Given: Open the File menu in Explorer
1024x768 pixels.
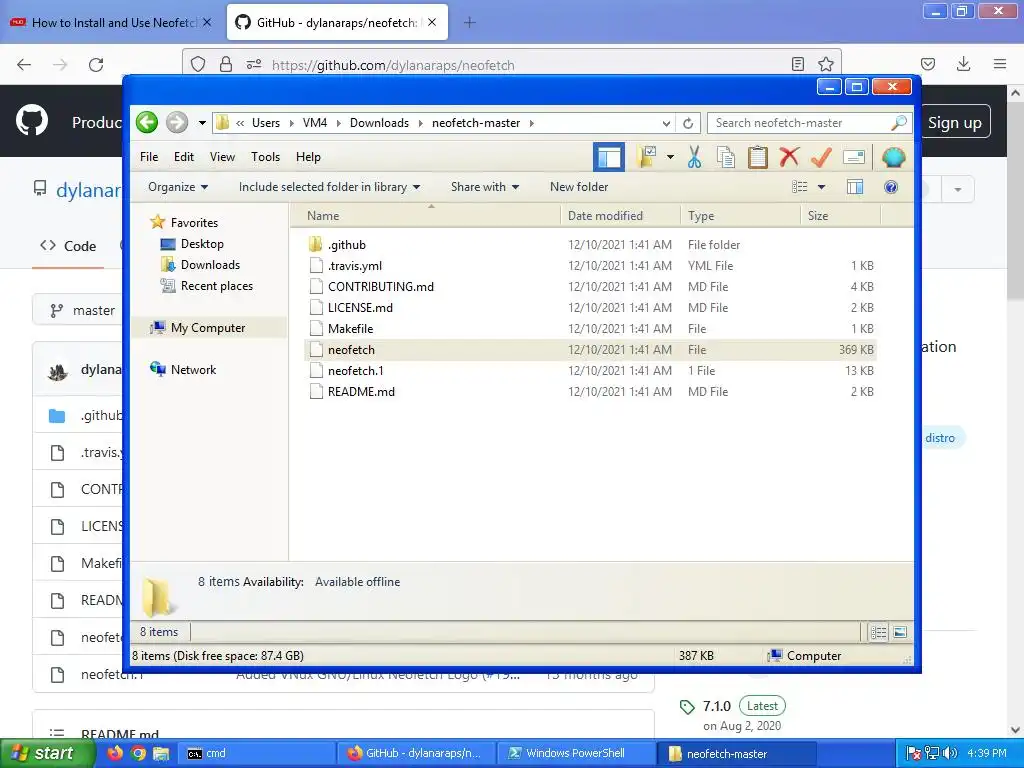Looking at the screenshot, I should point(149,157).
